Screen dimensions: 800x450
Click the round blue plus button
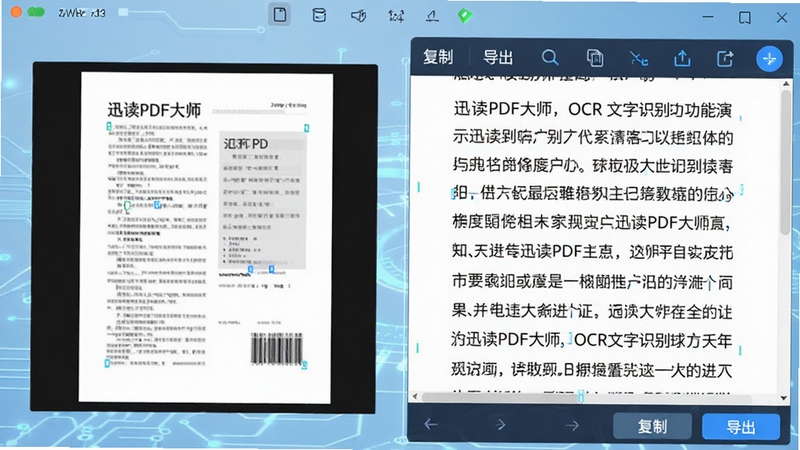point(769,59)
